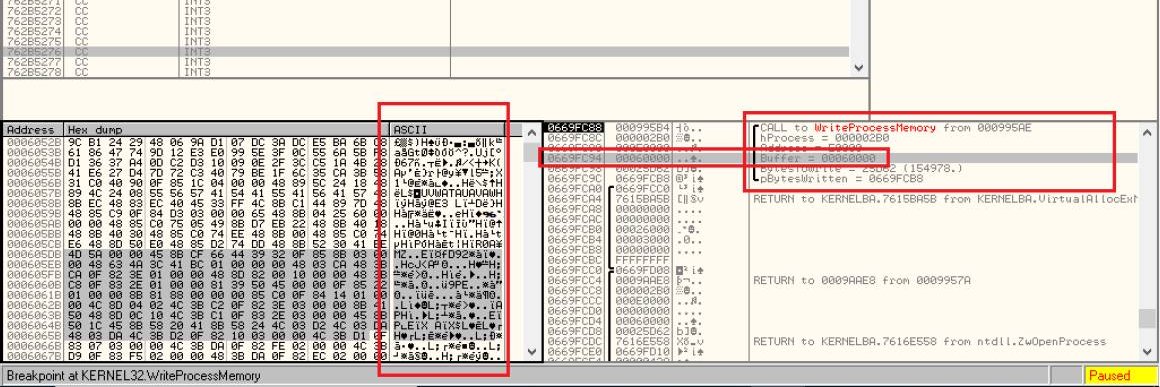Select dump row at address 0006061B
Image resolution: width=1160 pixels, height=387 pixels.
point(254,294)
